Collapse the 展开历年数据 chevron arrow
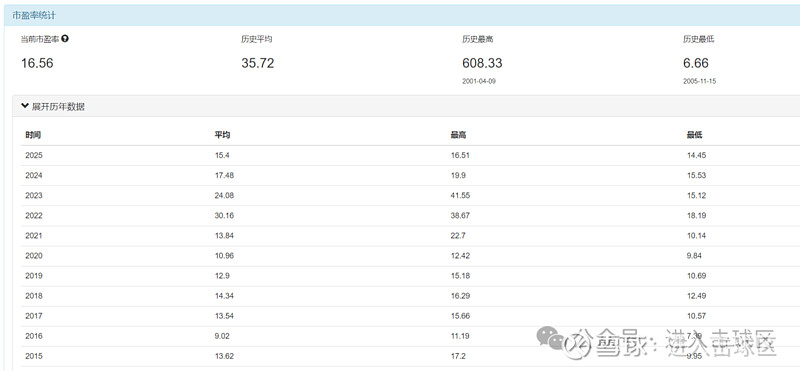800x371 pixels. (24, 106)
